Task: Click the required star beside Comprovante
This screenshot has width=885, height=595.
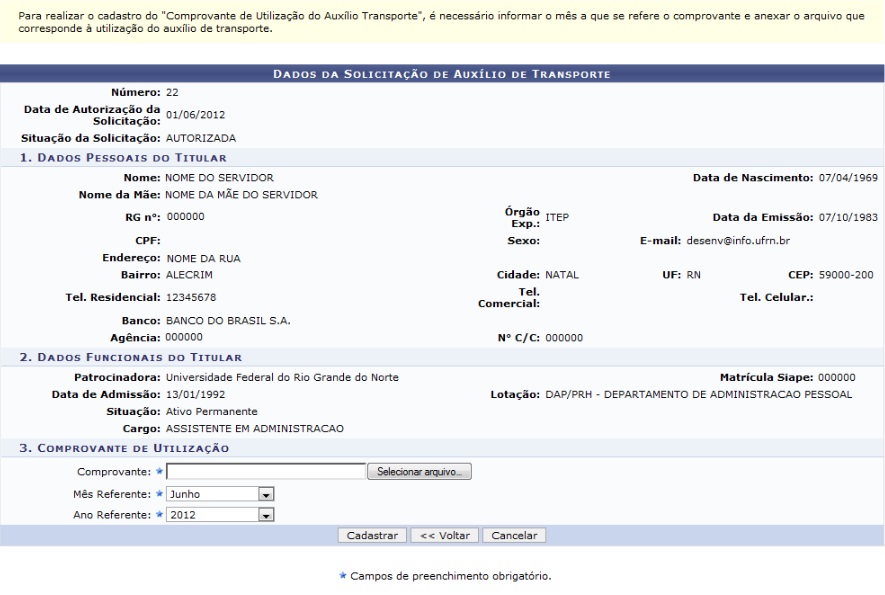Action: click(159, 471)
